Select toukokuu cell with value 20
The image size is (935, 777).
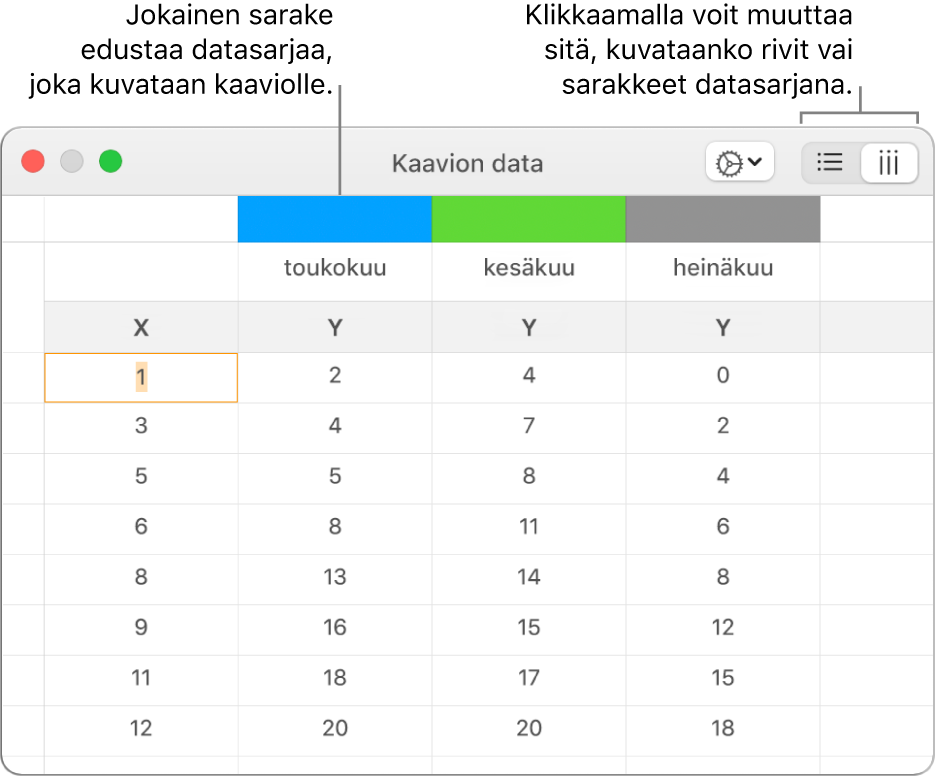tap(335, 731)
